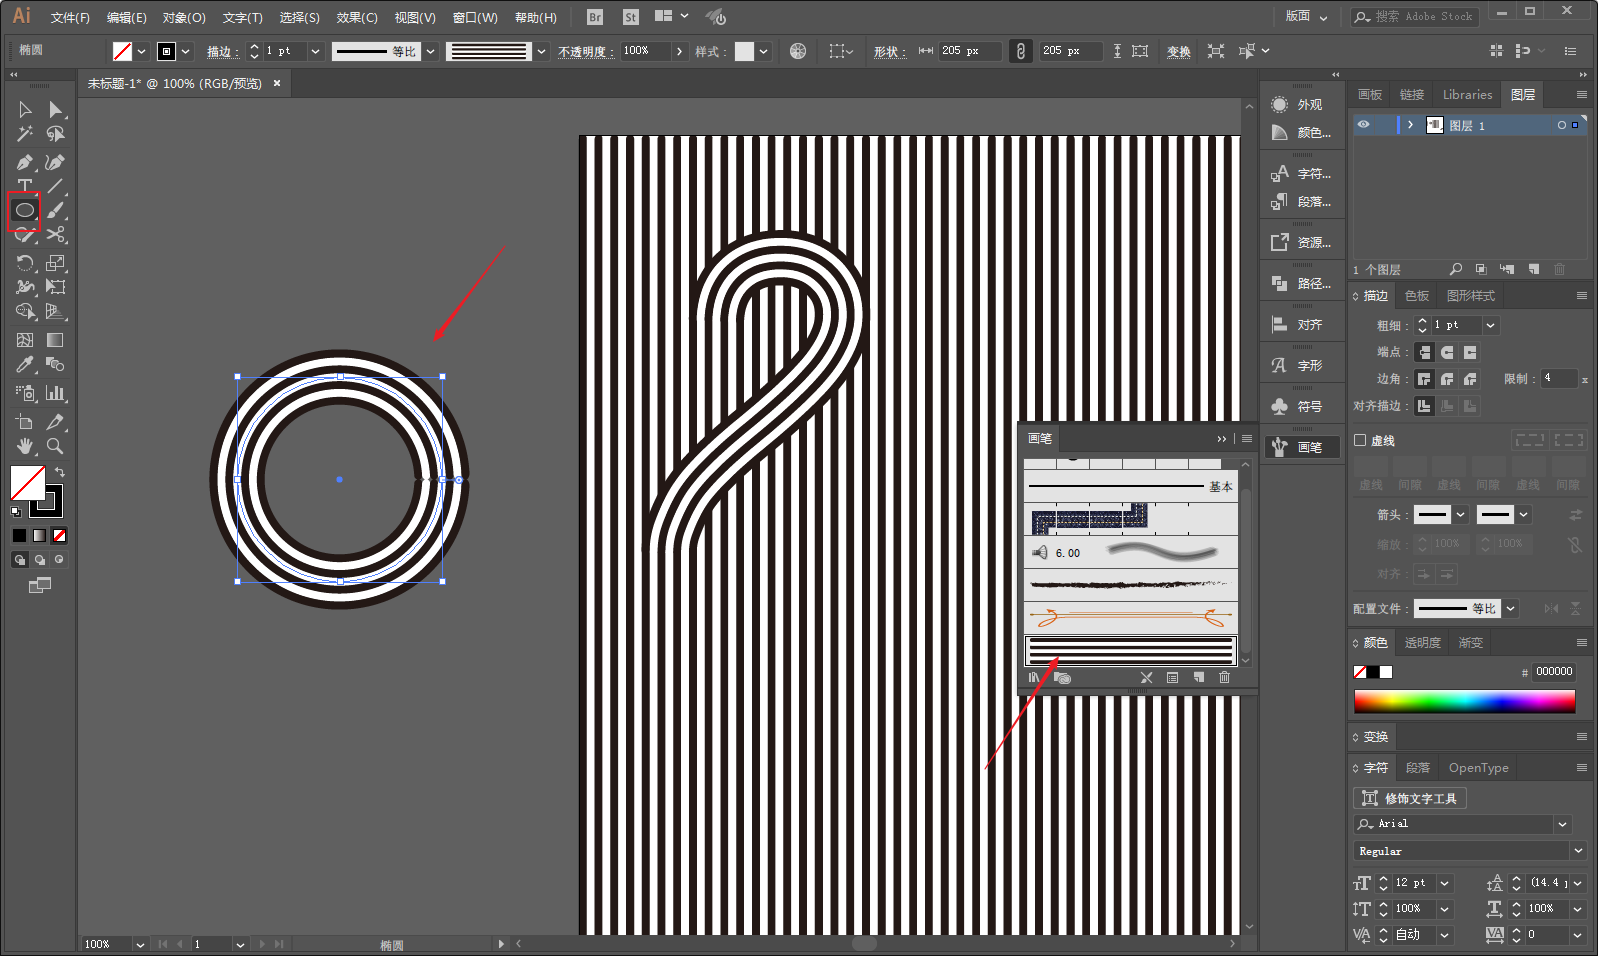Expand 图层 1 layer contents
This screenshot has height=956, width=1598.
[x=1410, y=125]
